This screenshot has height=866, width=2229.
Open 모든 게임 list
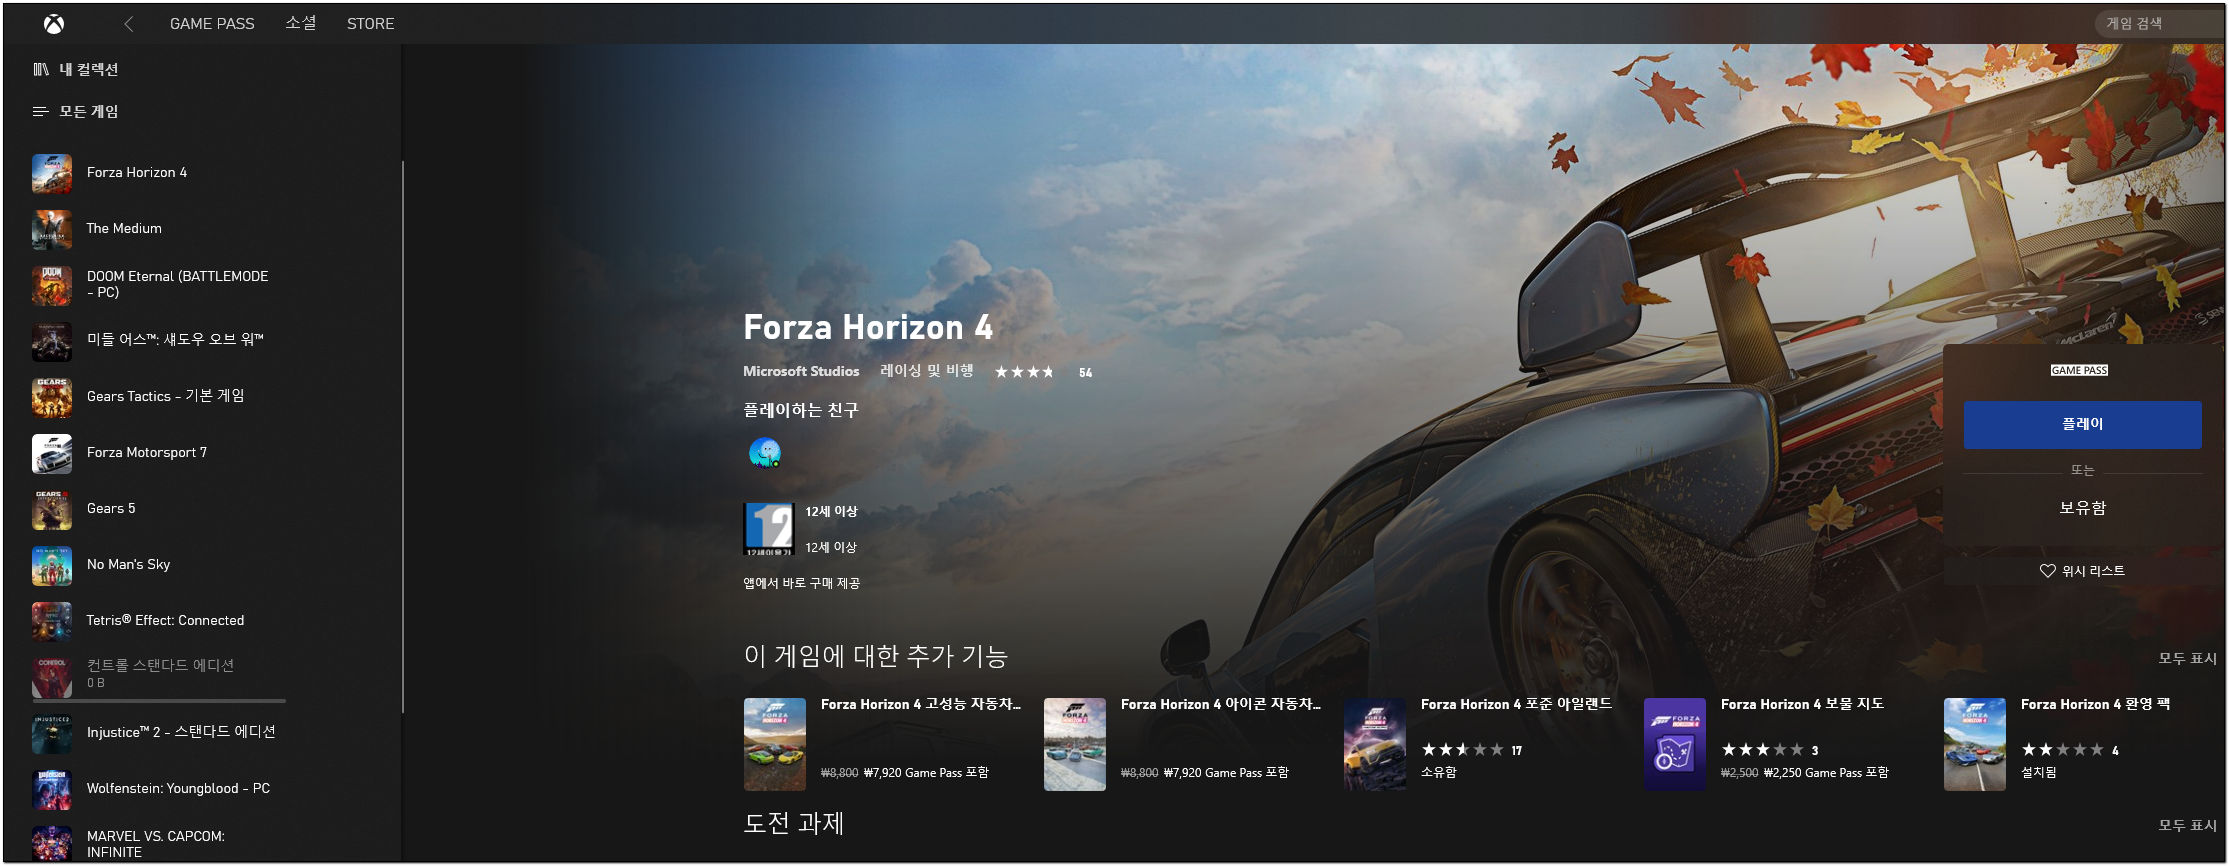[x=88, y=111]
